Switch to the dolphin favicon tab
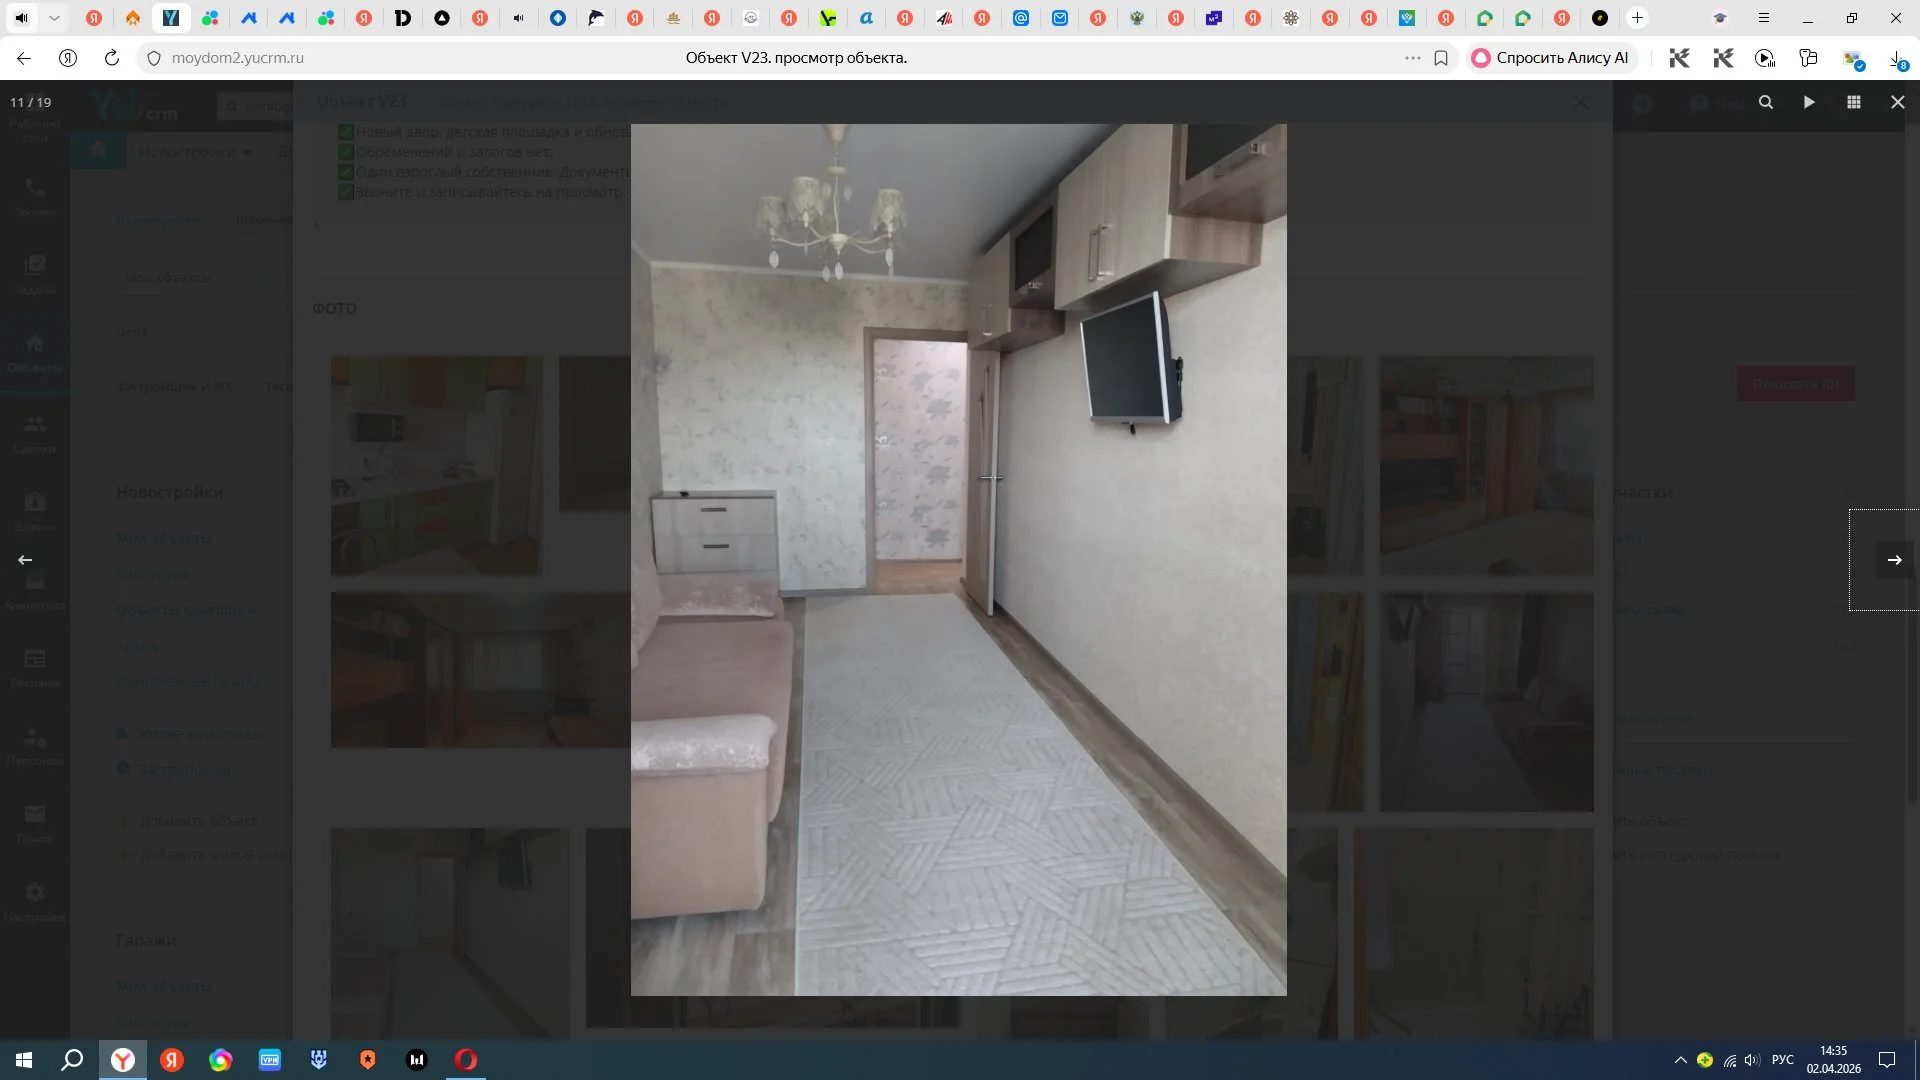 click(x=596, y=18)
